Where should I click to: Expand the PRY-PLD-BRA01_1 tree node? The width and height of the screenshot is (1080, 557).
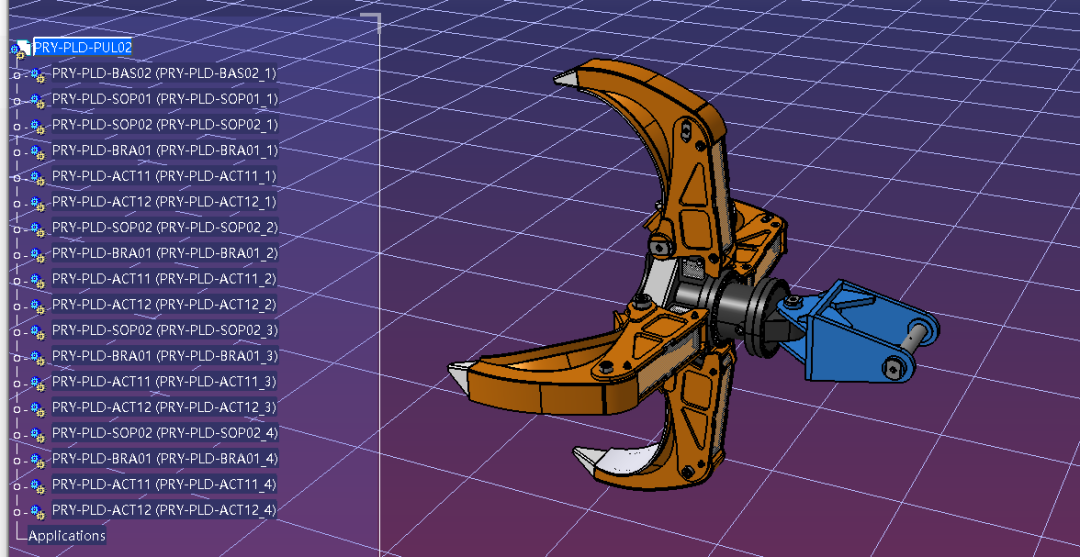(17, 152)
